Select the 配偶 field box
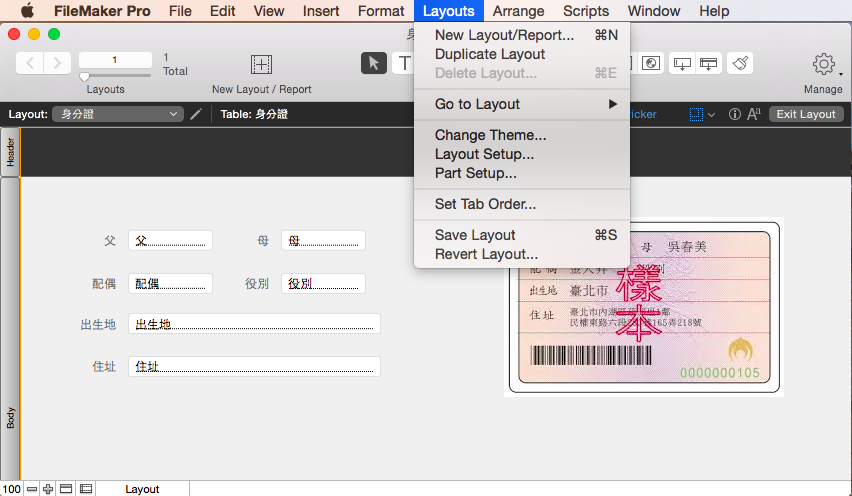 (x=170, y=284)
